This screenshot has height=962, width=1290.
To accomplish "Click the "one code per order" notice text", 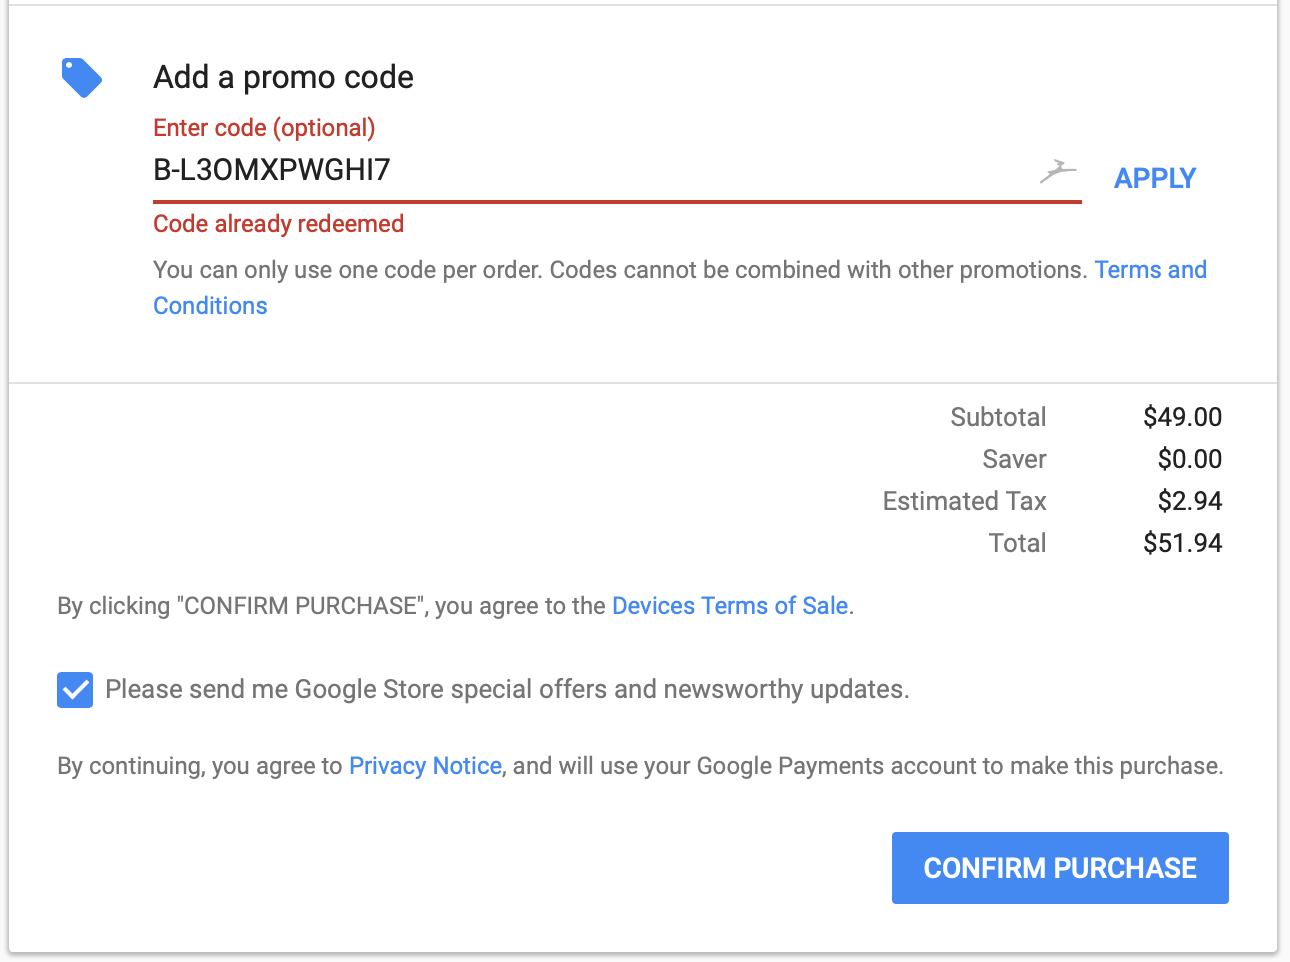I will click(620, 270).
